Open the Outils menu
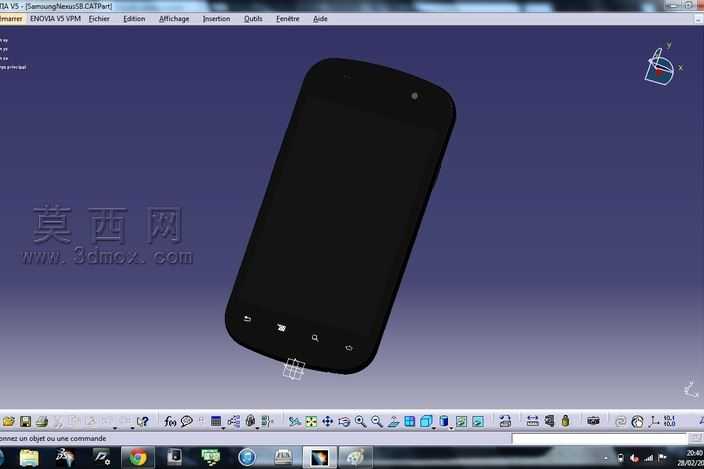 click(253, 19)
